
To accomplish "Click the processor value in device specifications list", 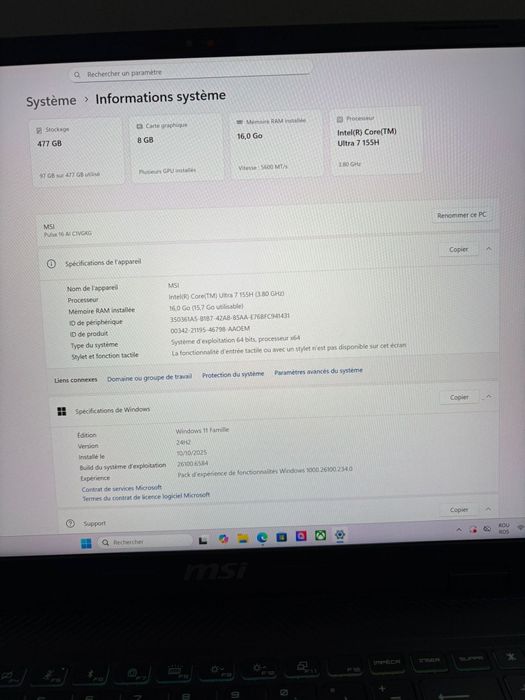I will (226, 296).
